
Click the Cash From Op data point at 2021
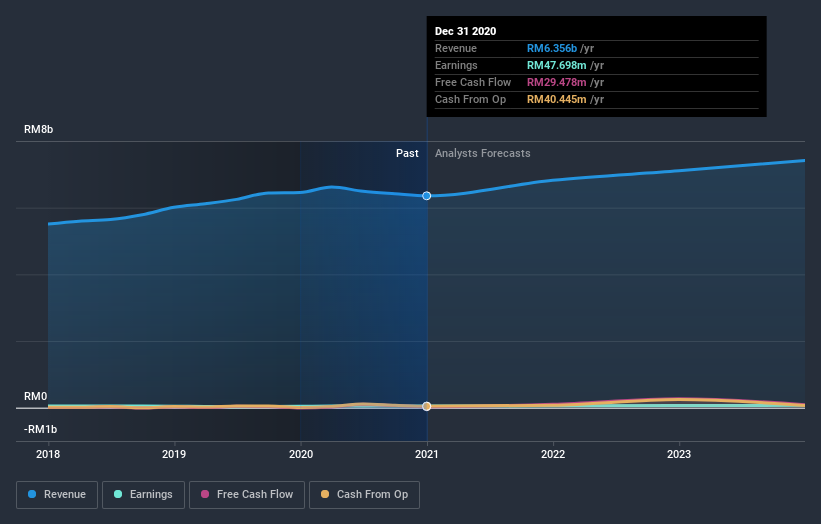coord(427,406)
